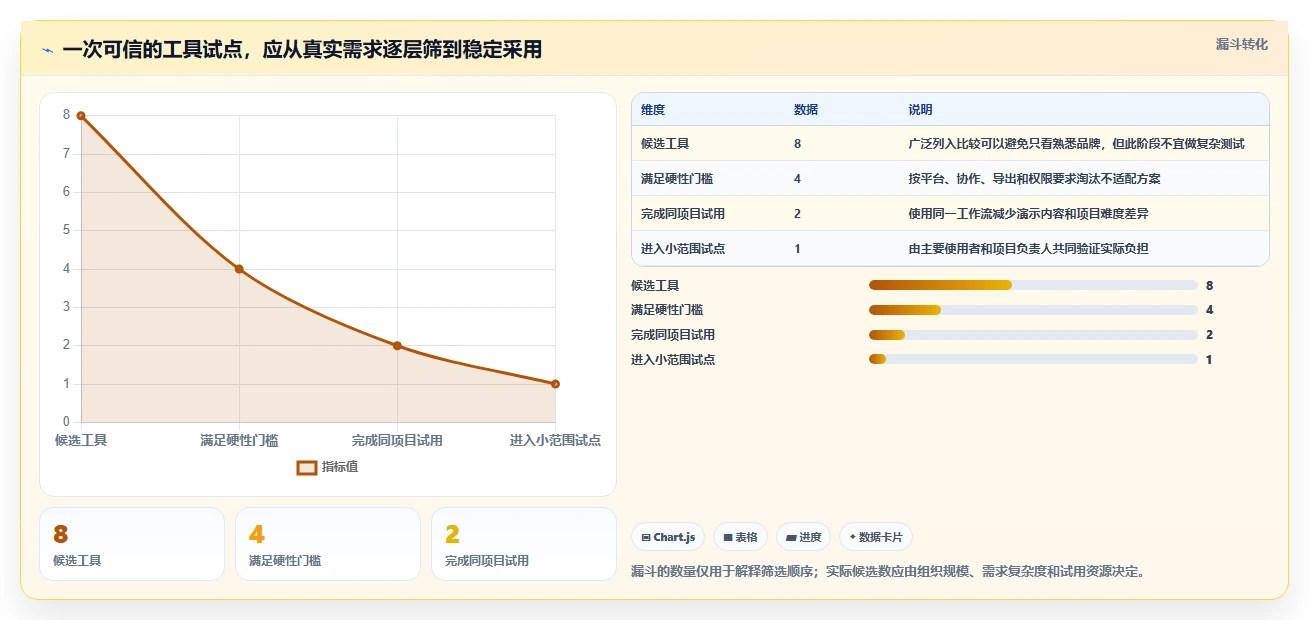Click the 数据卡片 chip

(875, 537)
